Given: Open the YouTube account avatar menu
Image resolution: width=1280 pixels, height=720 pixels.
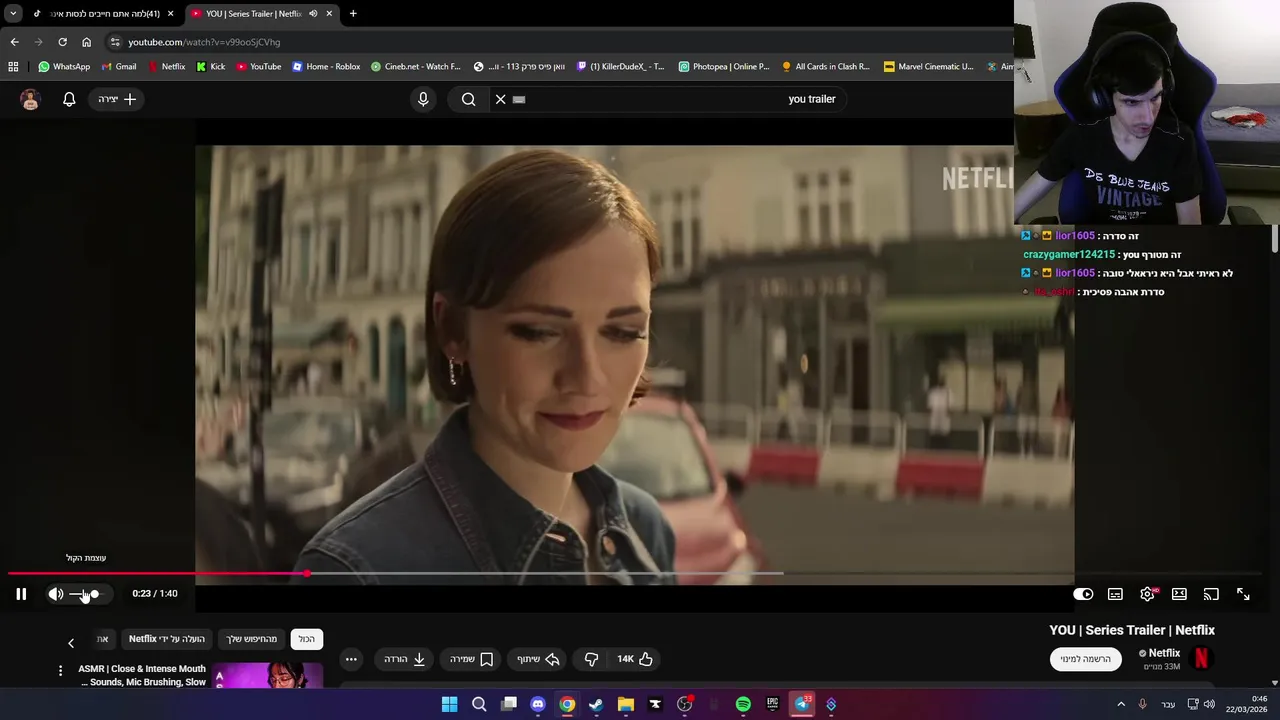Looking at the screenshot, I should tap(30, 99).
